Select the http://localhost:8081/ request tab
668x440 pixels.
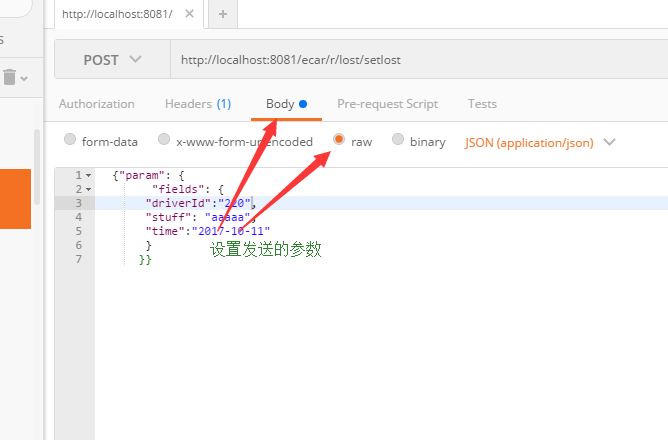point(117,14)
